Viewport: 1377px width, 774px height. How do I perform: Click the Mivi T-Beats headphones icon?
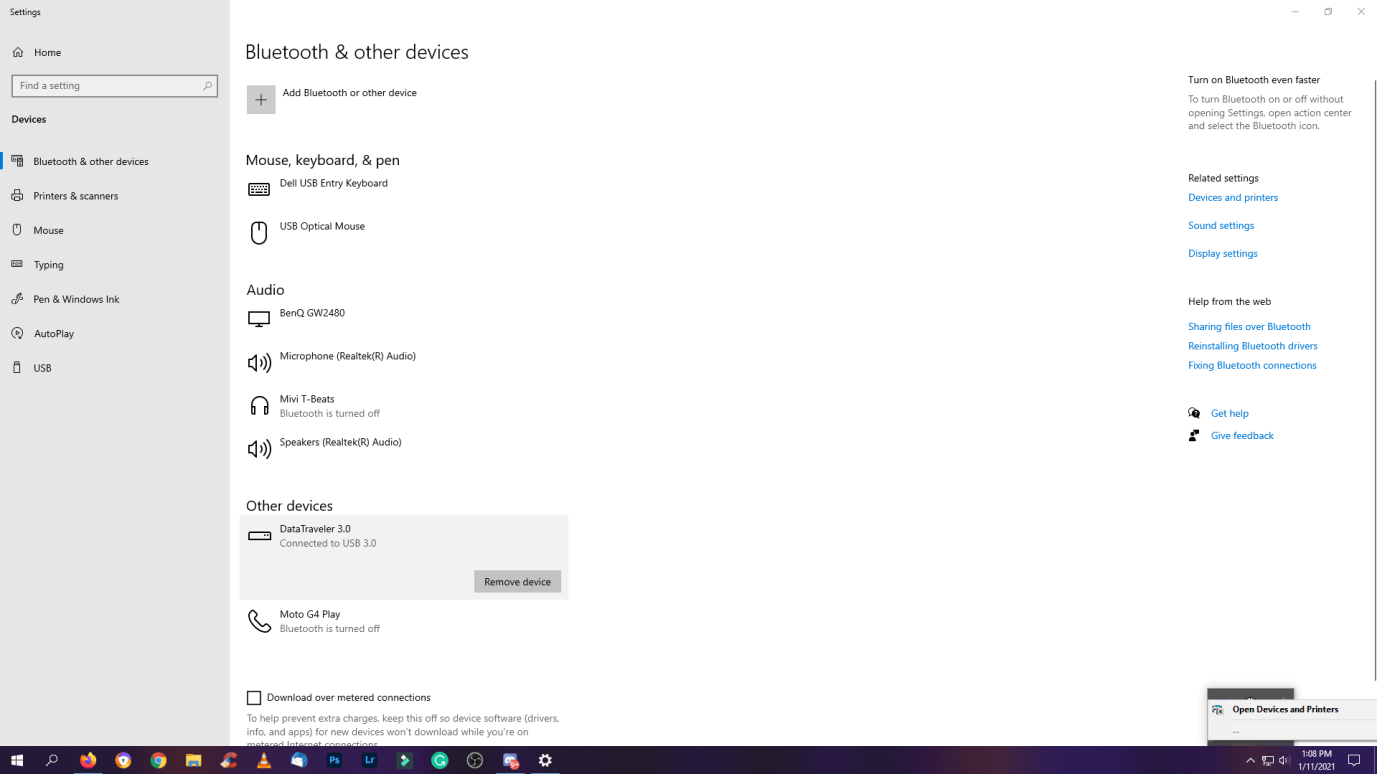pyautogui.click(x=259, y=406)
